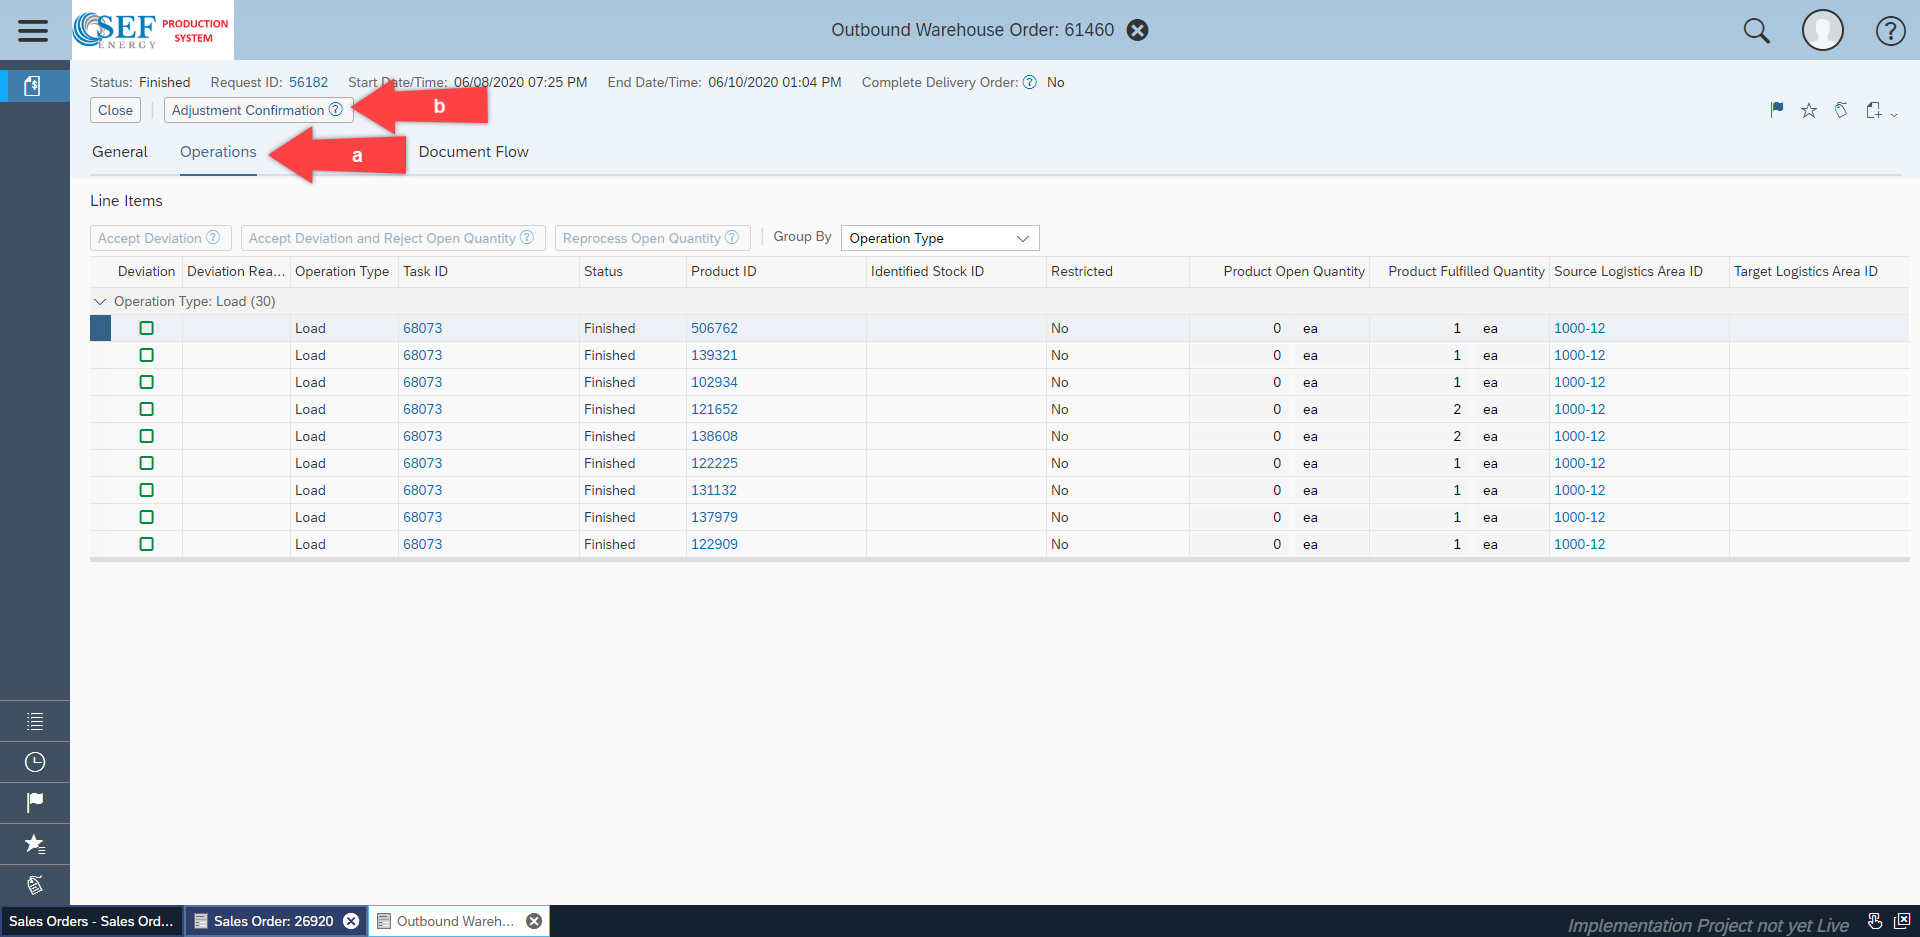Close the Outbound Wareh... bottom tab
1920x937 pixels.
tap(534, 921)
